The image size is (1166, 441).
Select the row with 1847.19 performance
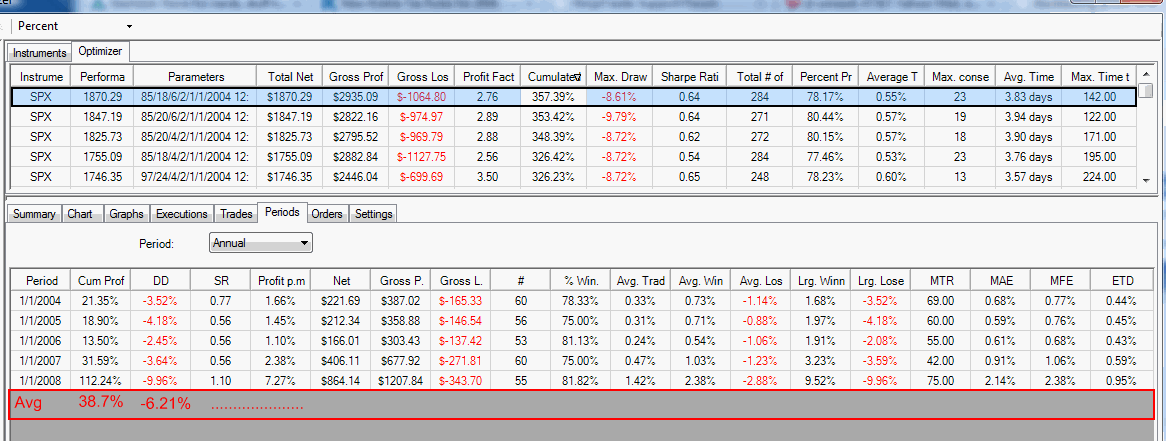tap(573, 117)
